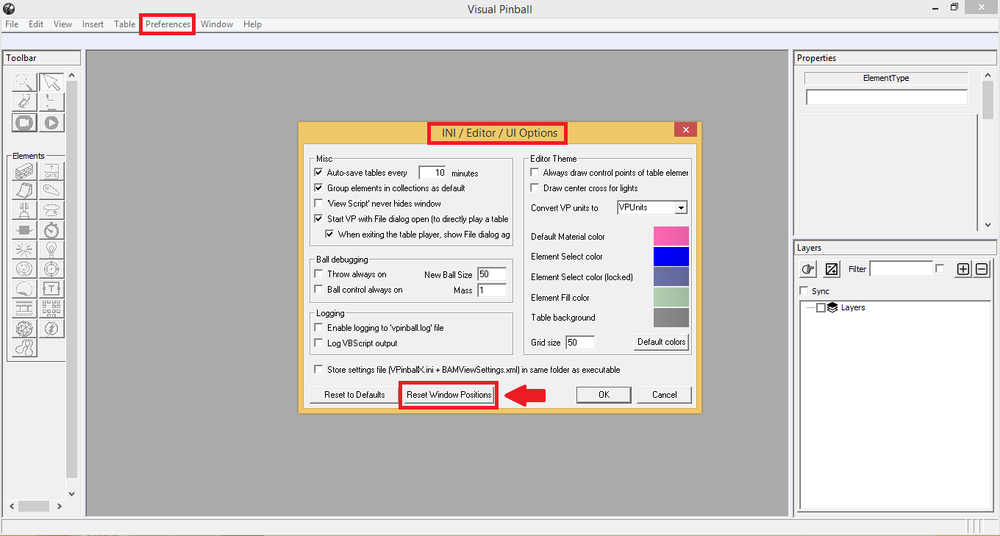This screenshot has height=536, width=1000.
Task: Click the Default colors button
Action: tap(661, 342)
